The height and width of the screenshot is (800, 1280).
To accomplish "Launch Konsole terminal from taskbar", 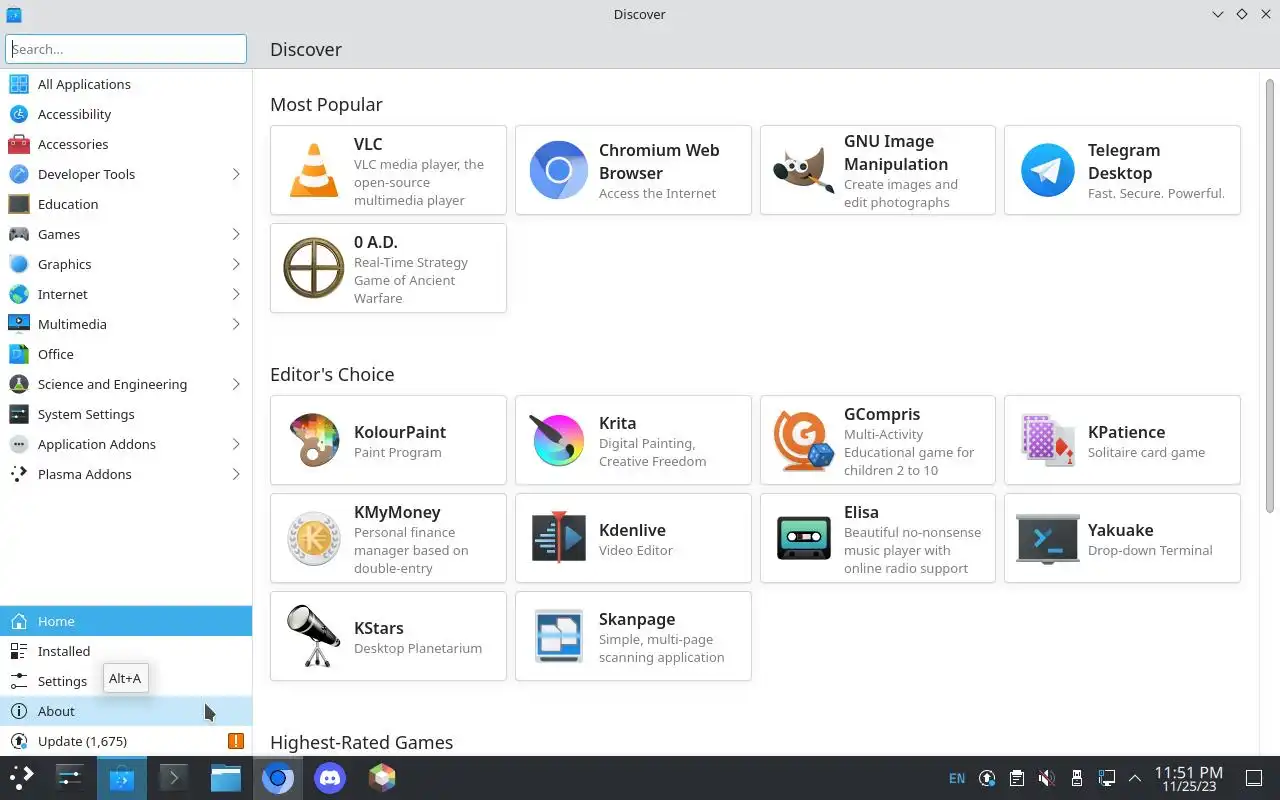I will point(174,777).
